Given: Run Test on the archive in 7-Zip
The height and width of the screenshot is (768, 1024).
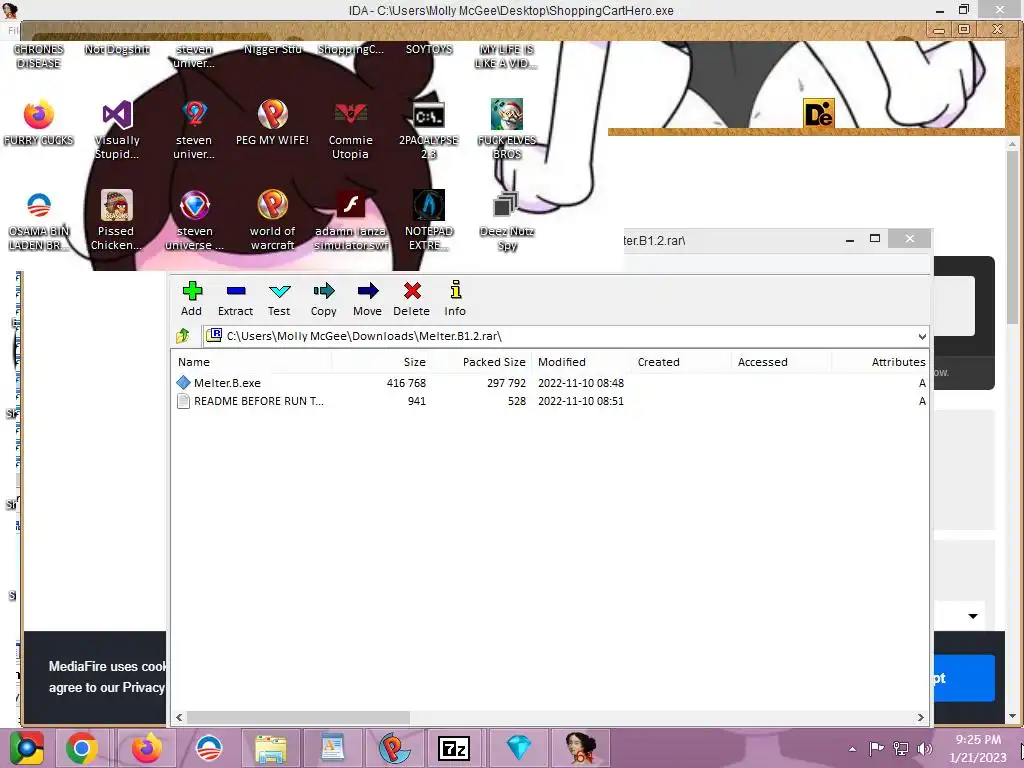Looking at the screenshot, I should click(x=279, y=298).
